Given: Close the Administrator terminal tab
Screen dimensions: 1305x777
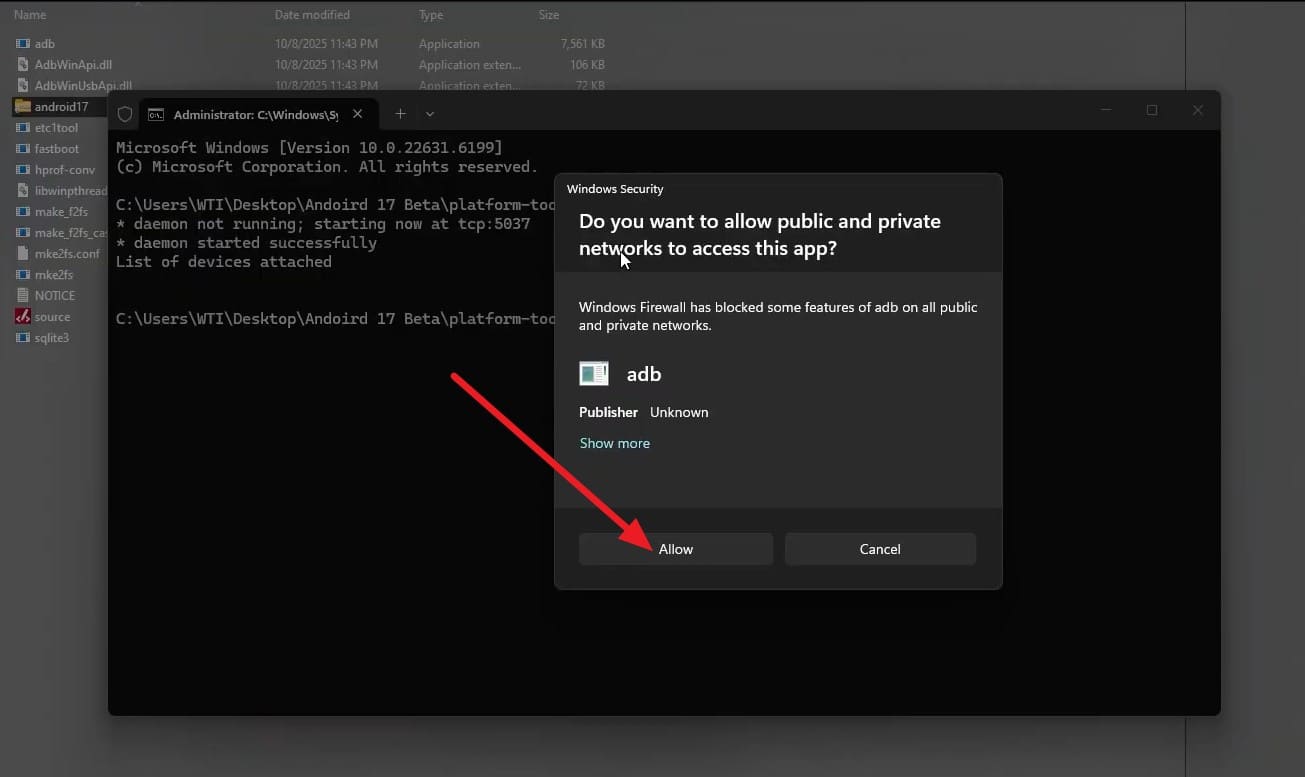Looking at the screenshot, I should [x=358, y=114].
